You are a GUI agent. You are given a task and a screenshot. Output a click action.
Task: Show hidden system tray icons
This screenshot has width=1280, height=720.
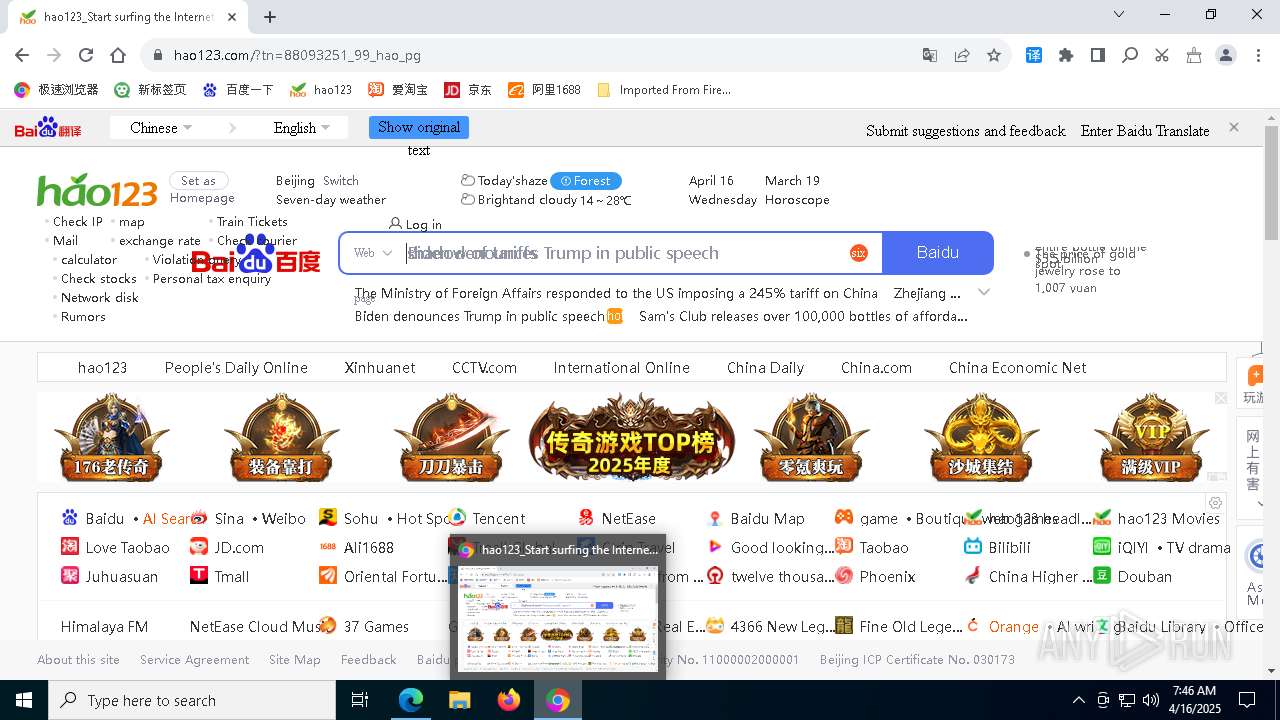1078,700
